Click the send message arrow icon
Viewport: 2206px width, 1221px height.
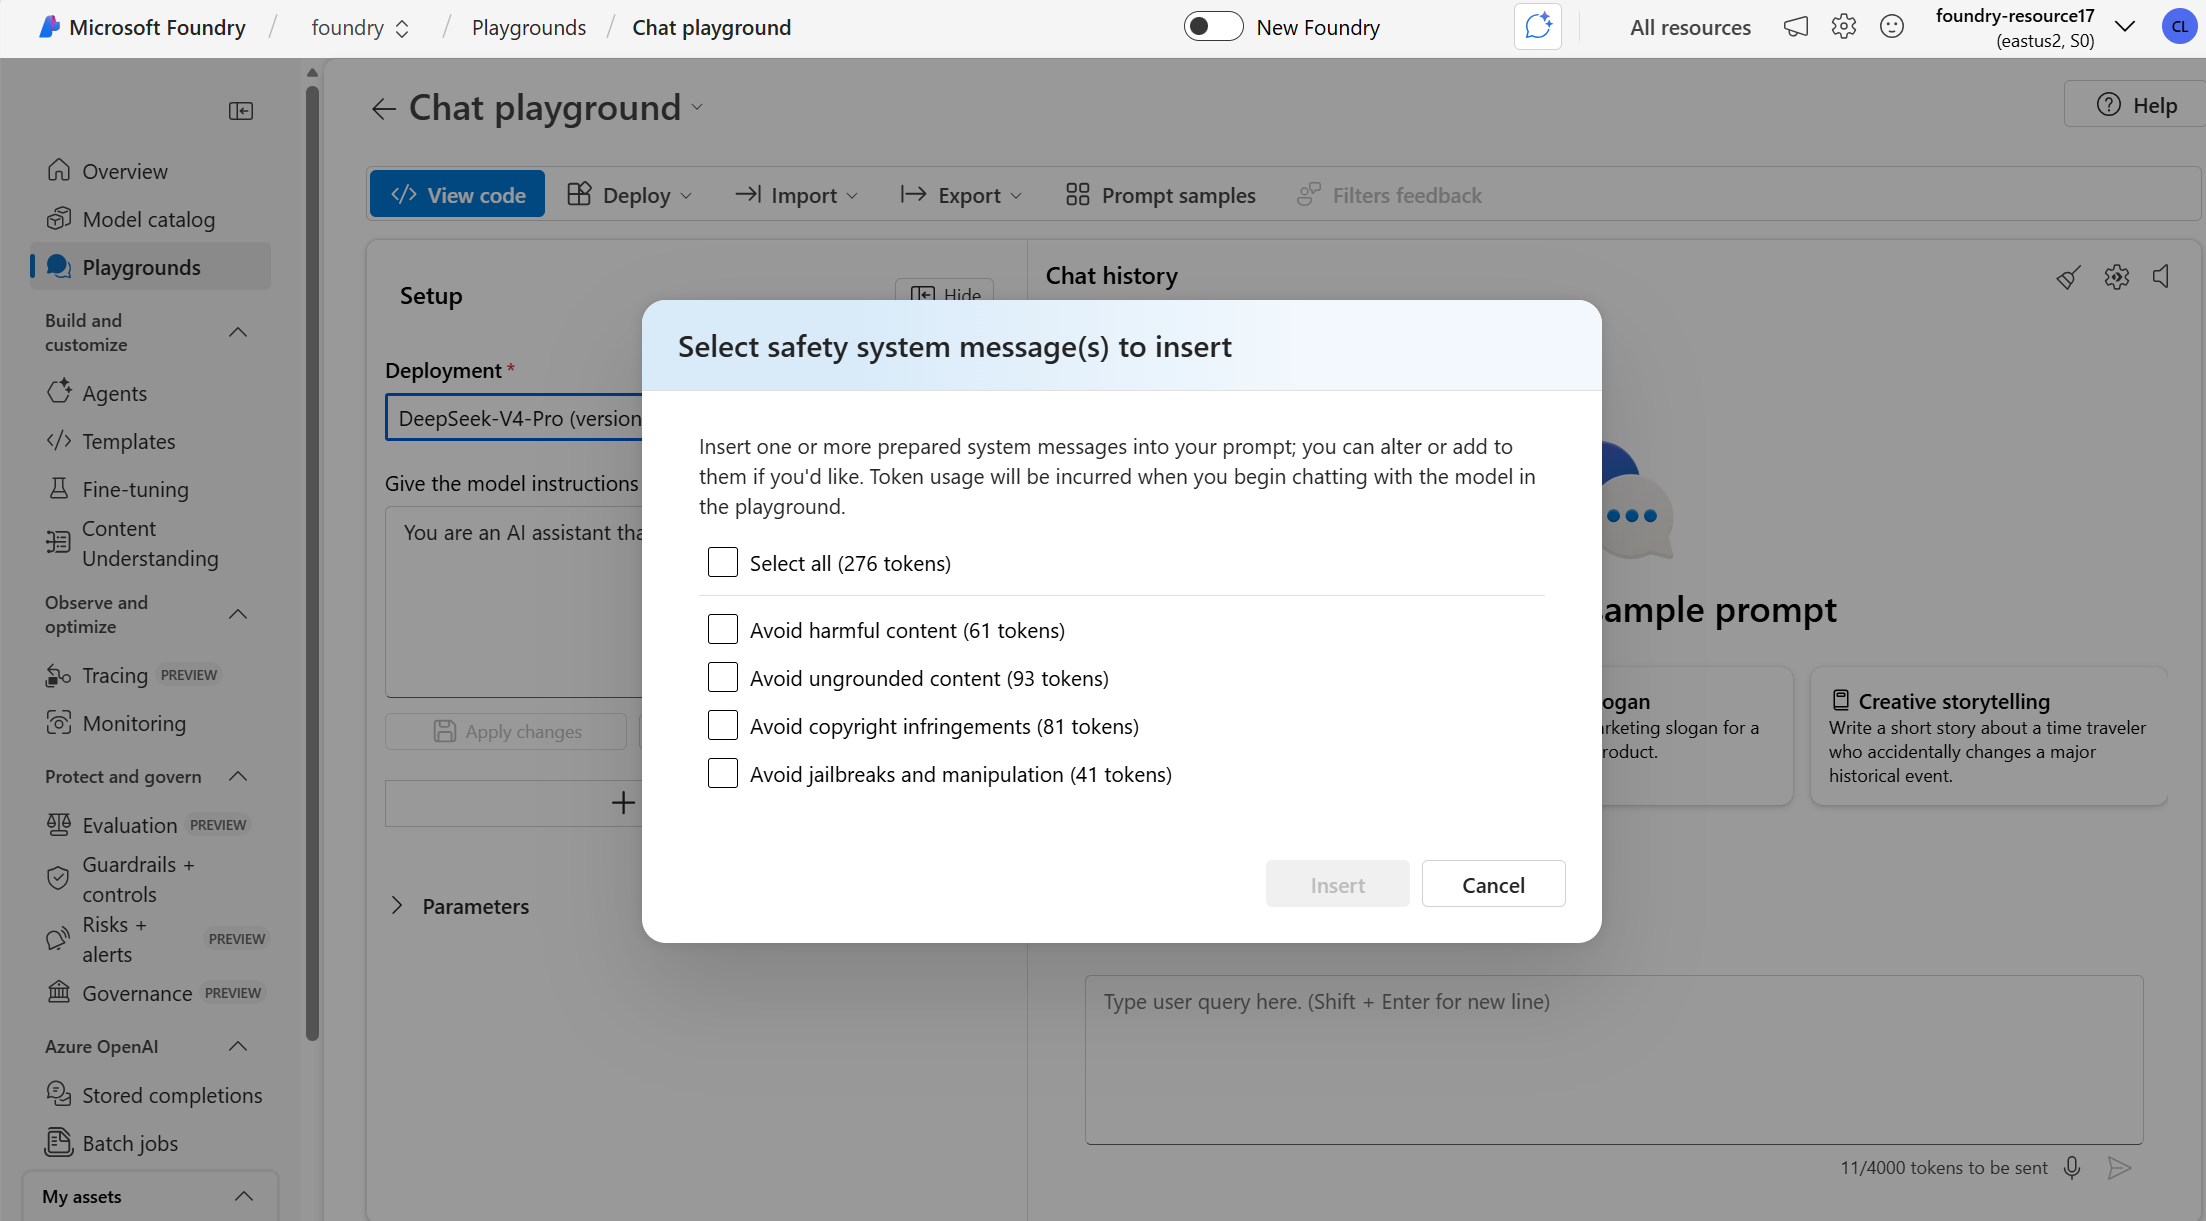(2119, 1167)
